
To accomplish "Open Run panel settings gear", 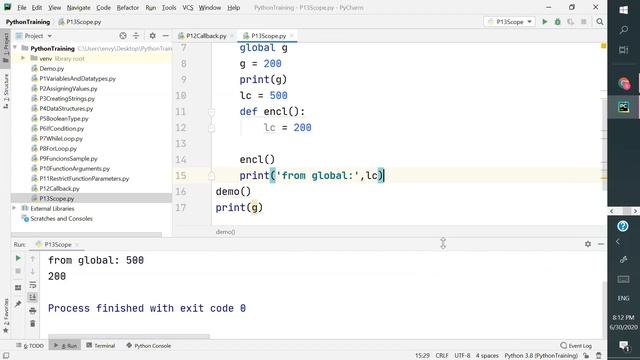I will [x=588, y=244].
